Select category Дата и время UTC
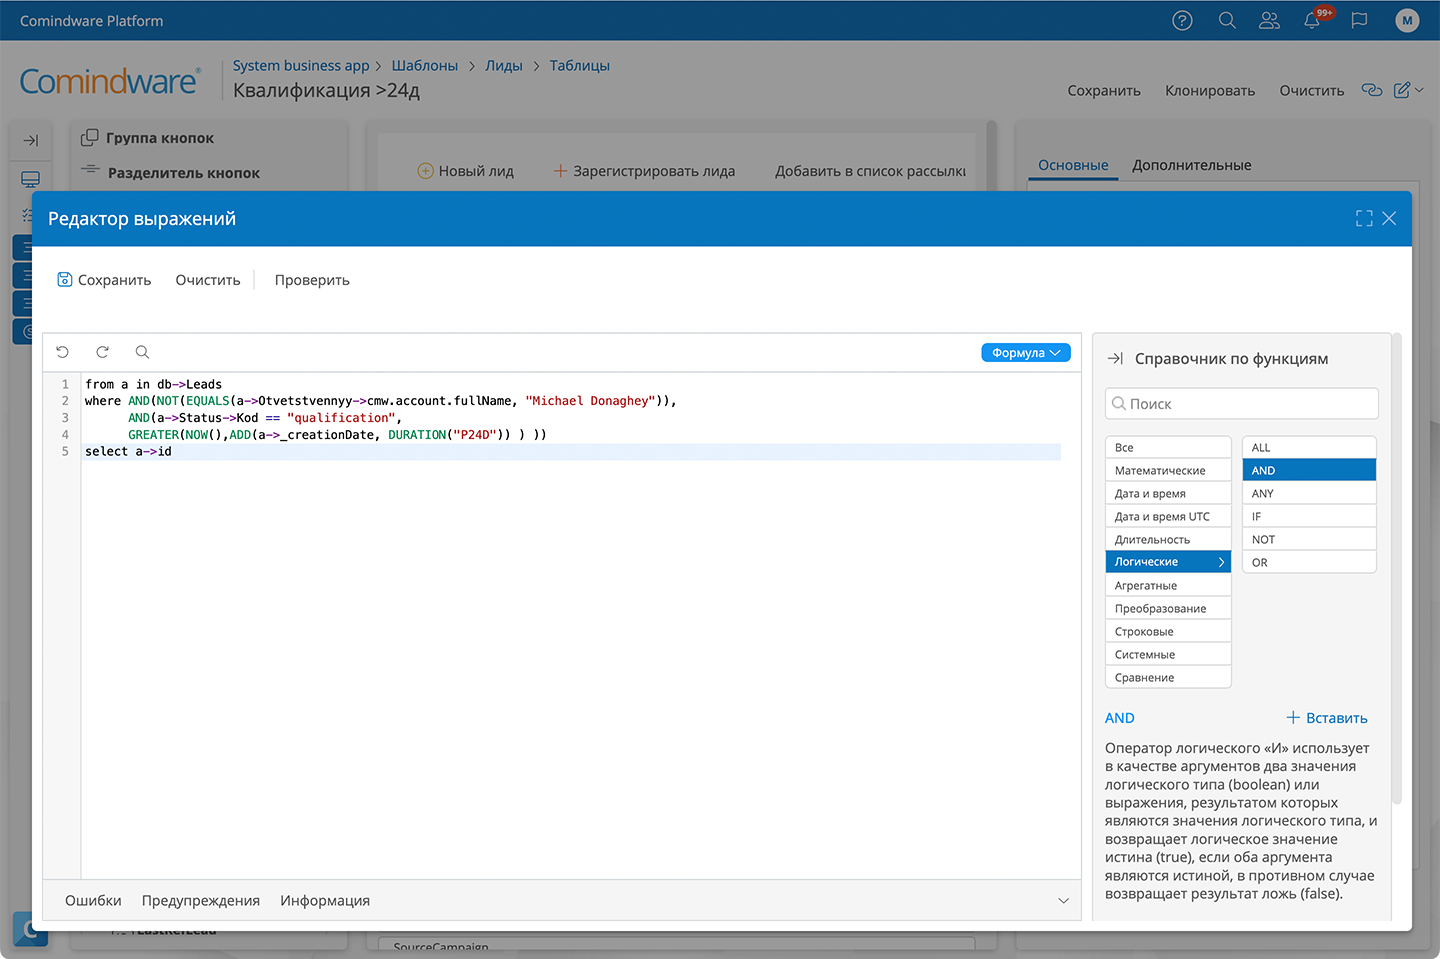 point(1168,516)
